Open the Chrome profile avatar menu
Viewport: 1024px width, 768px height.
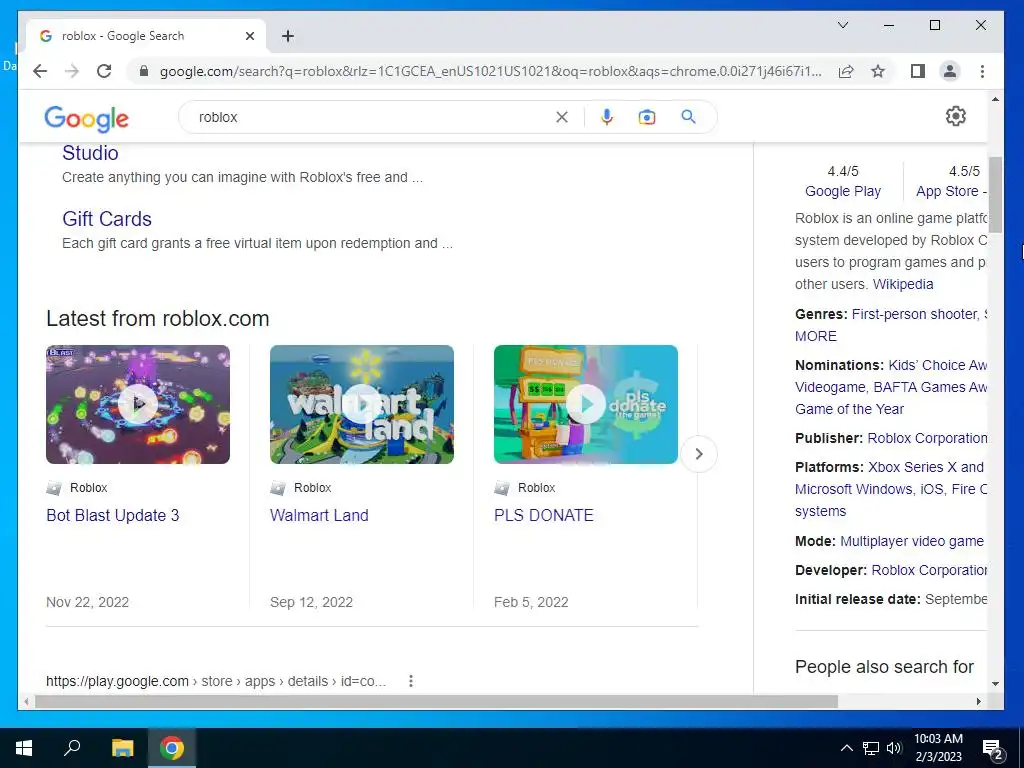950,71
